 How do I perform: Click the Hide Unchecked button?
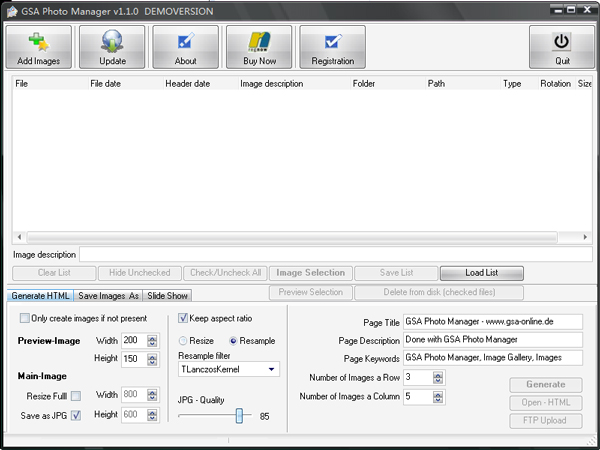(140, 273)
